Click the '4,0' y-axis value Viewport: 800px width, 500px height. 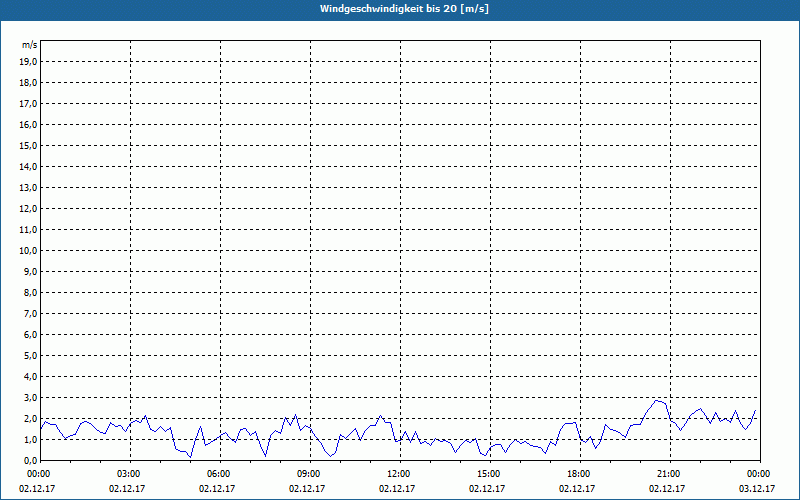(x=30, y=377)
